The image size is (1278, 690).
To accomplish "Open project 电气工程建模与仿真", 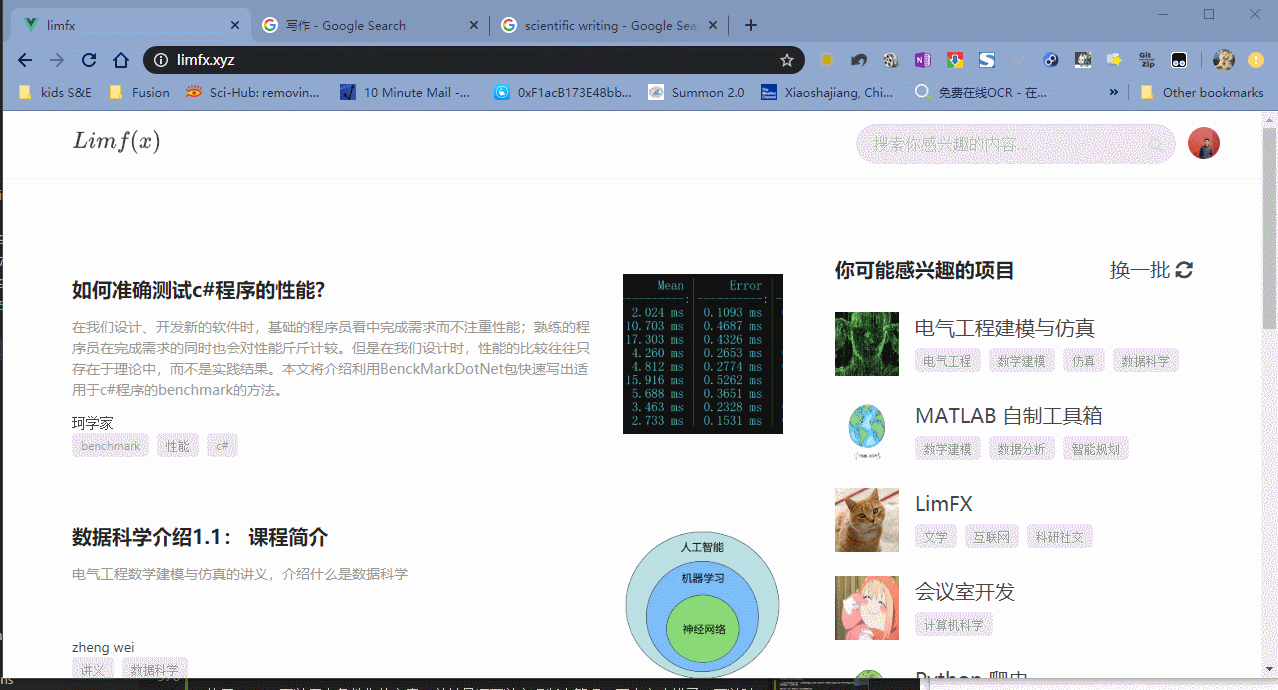I will click(1005, 328).
